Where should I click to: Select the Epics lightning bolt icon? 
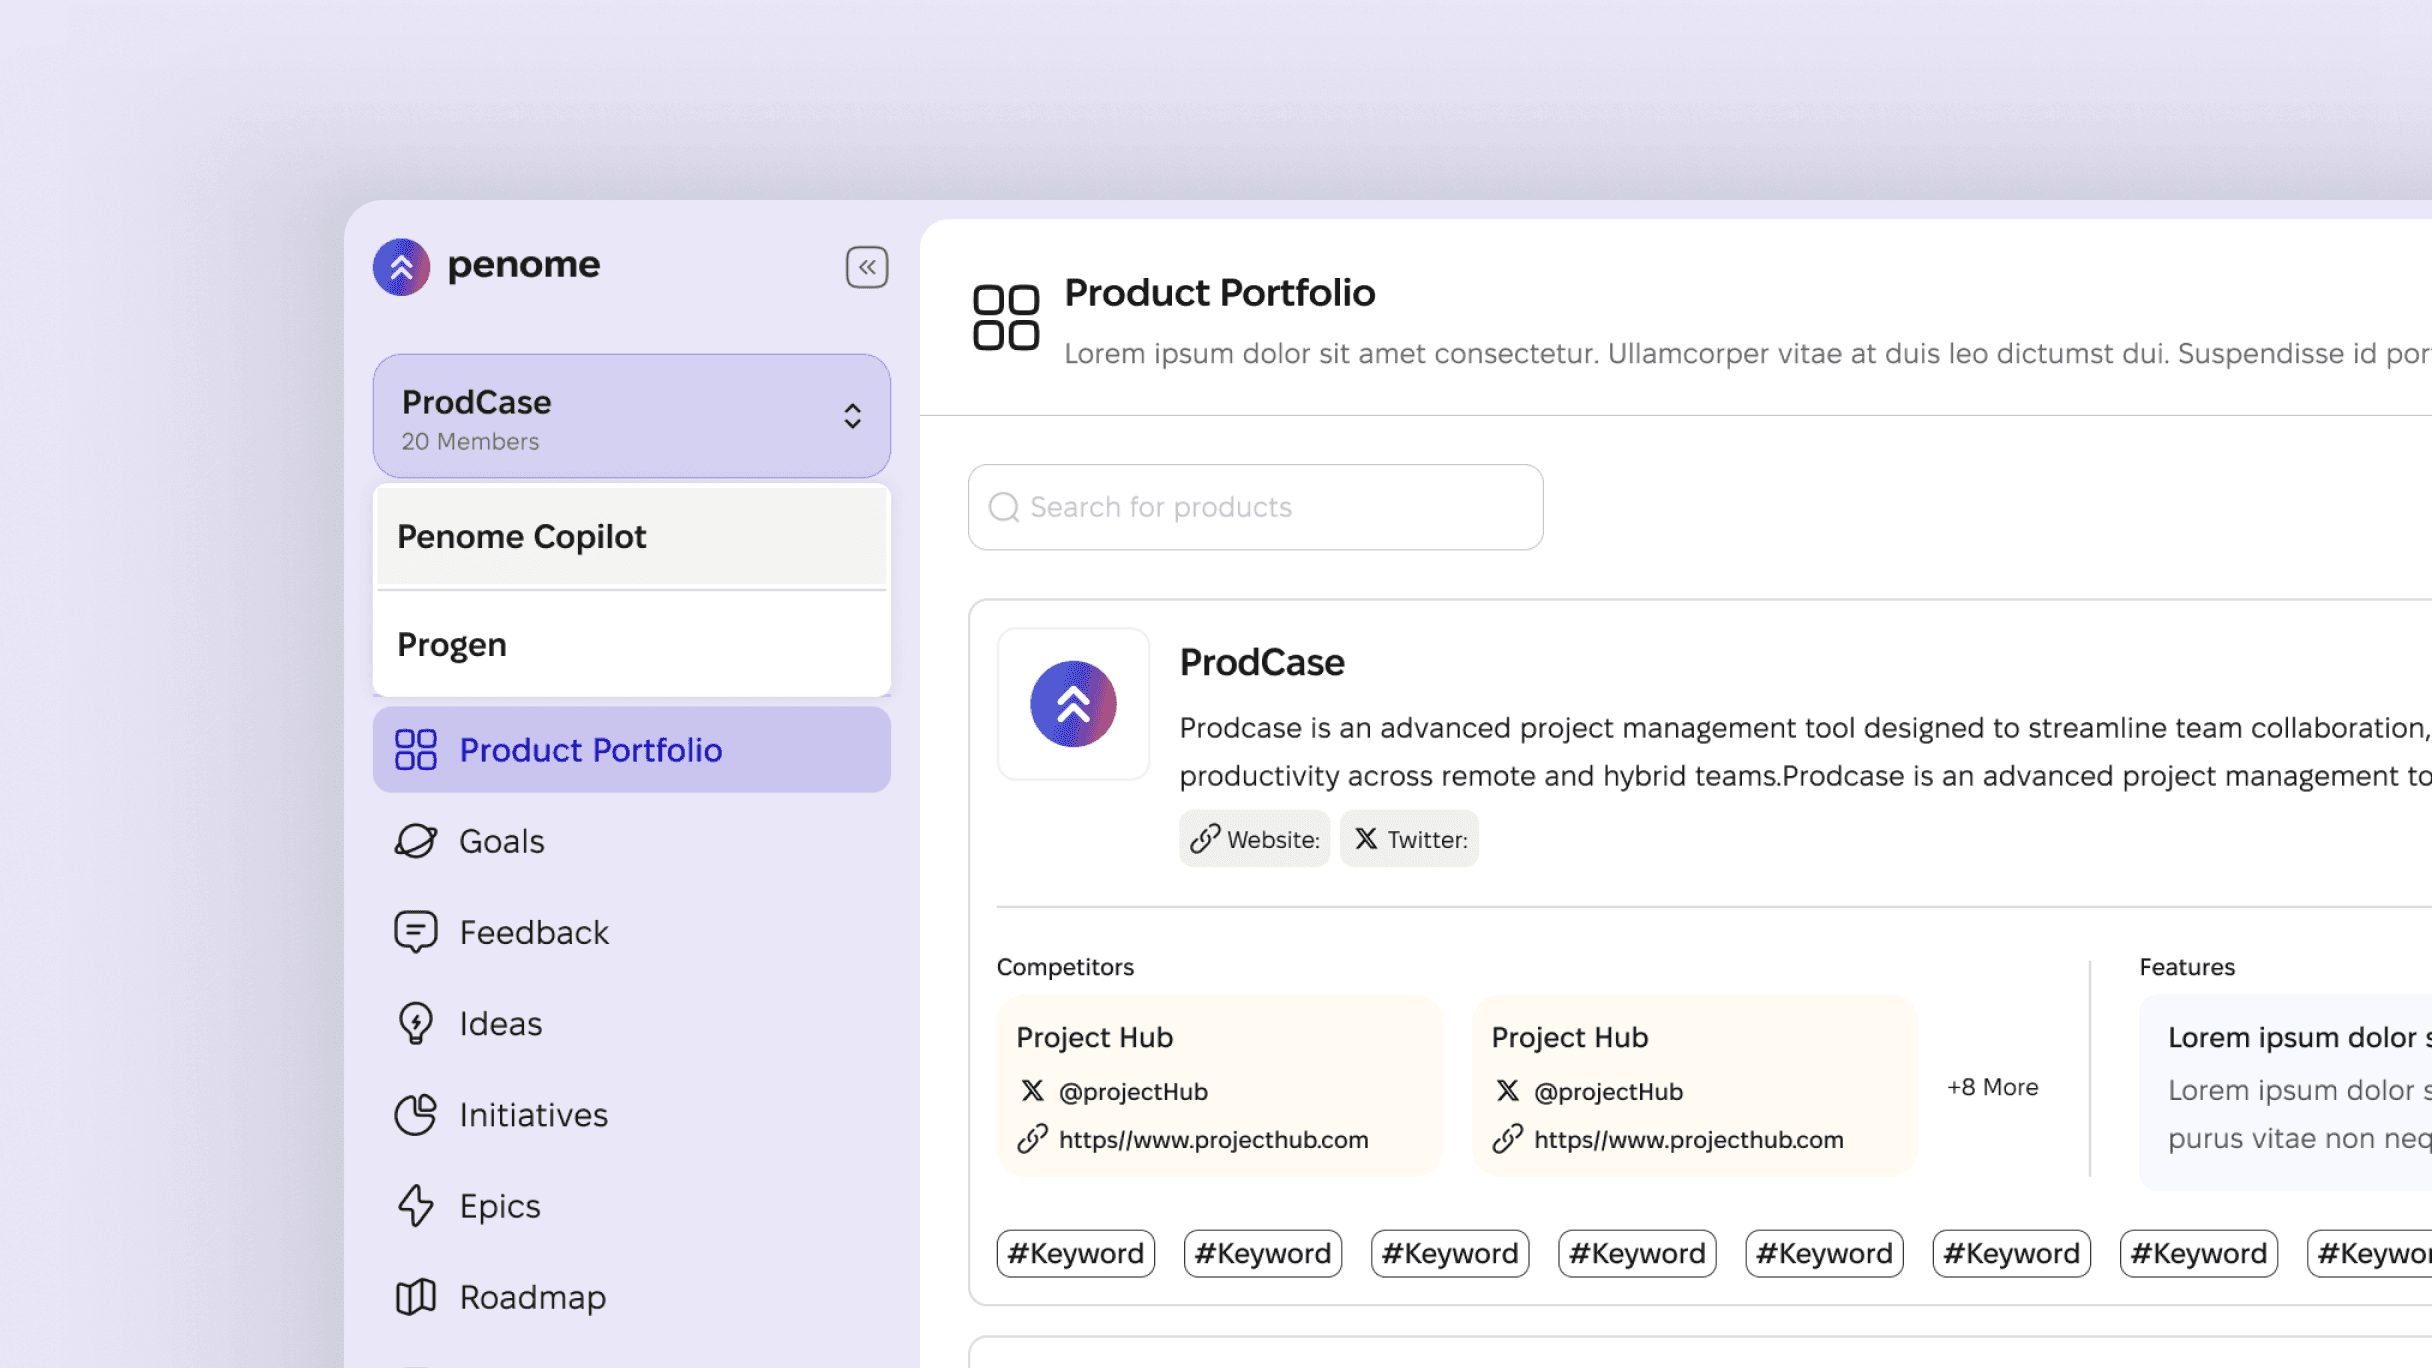point(415,1205)
